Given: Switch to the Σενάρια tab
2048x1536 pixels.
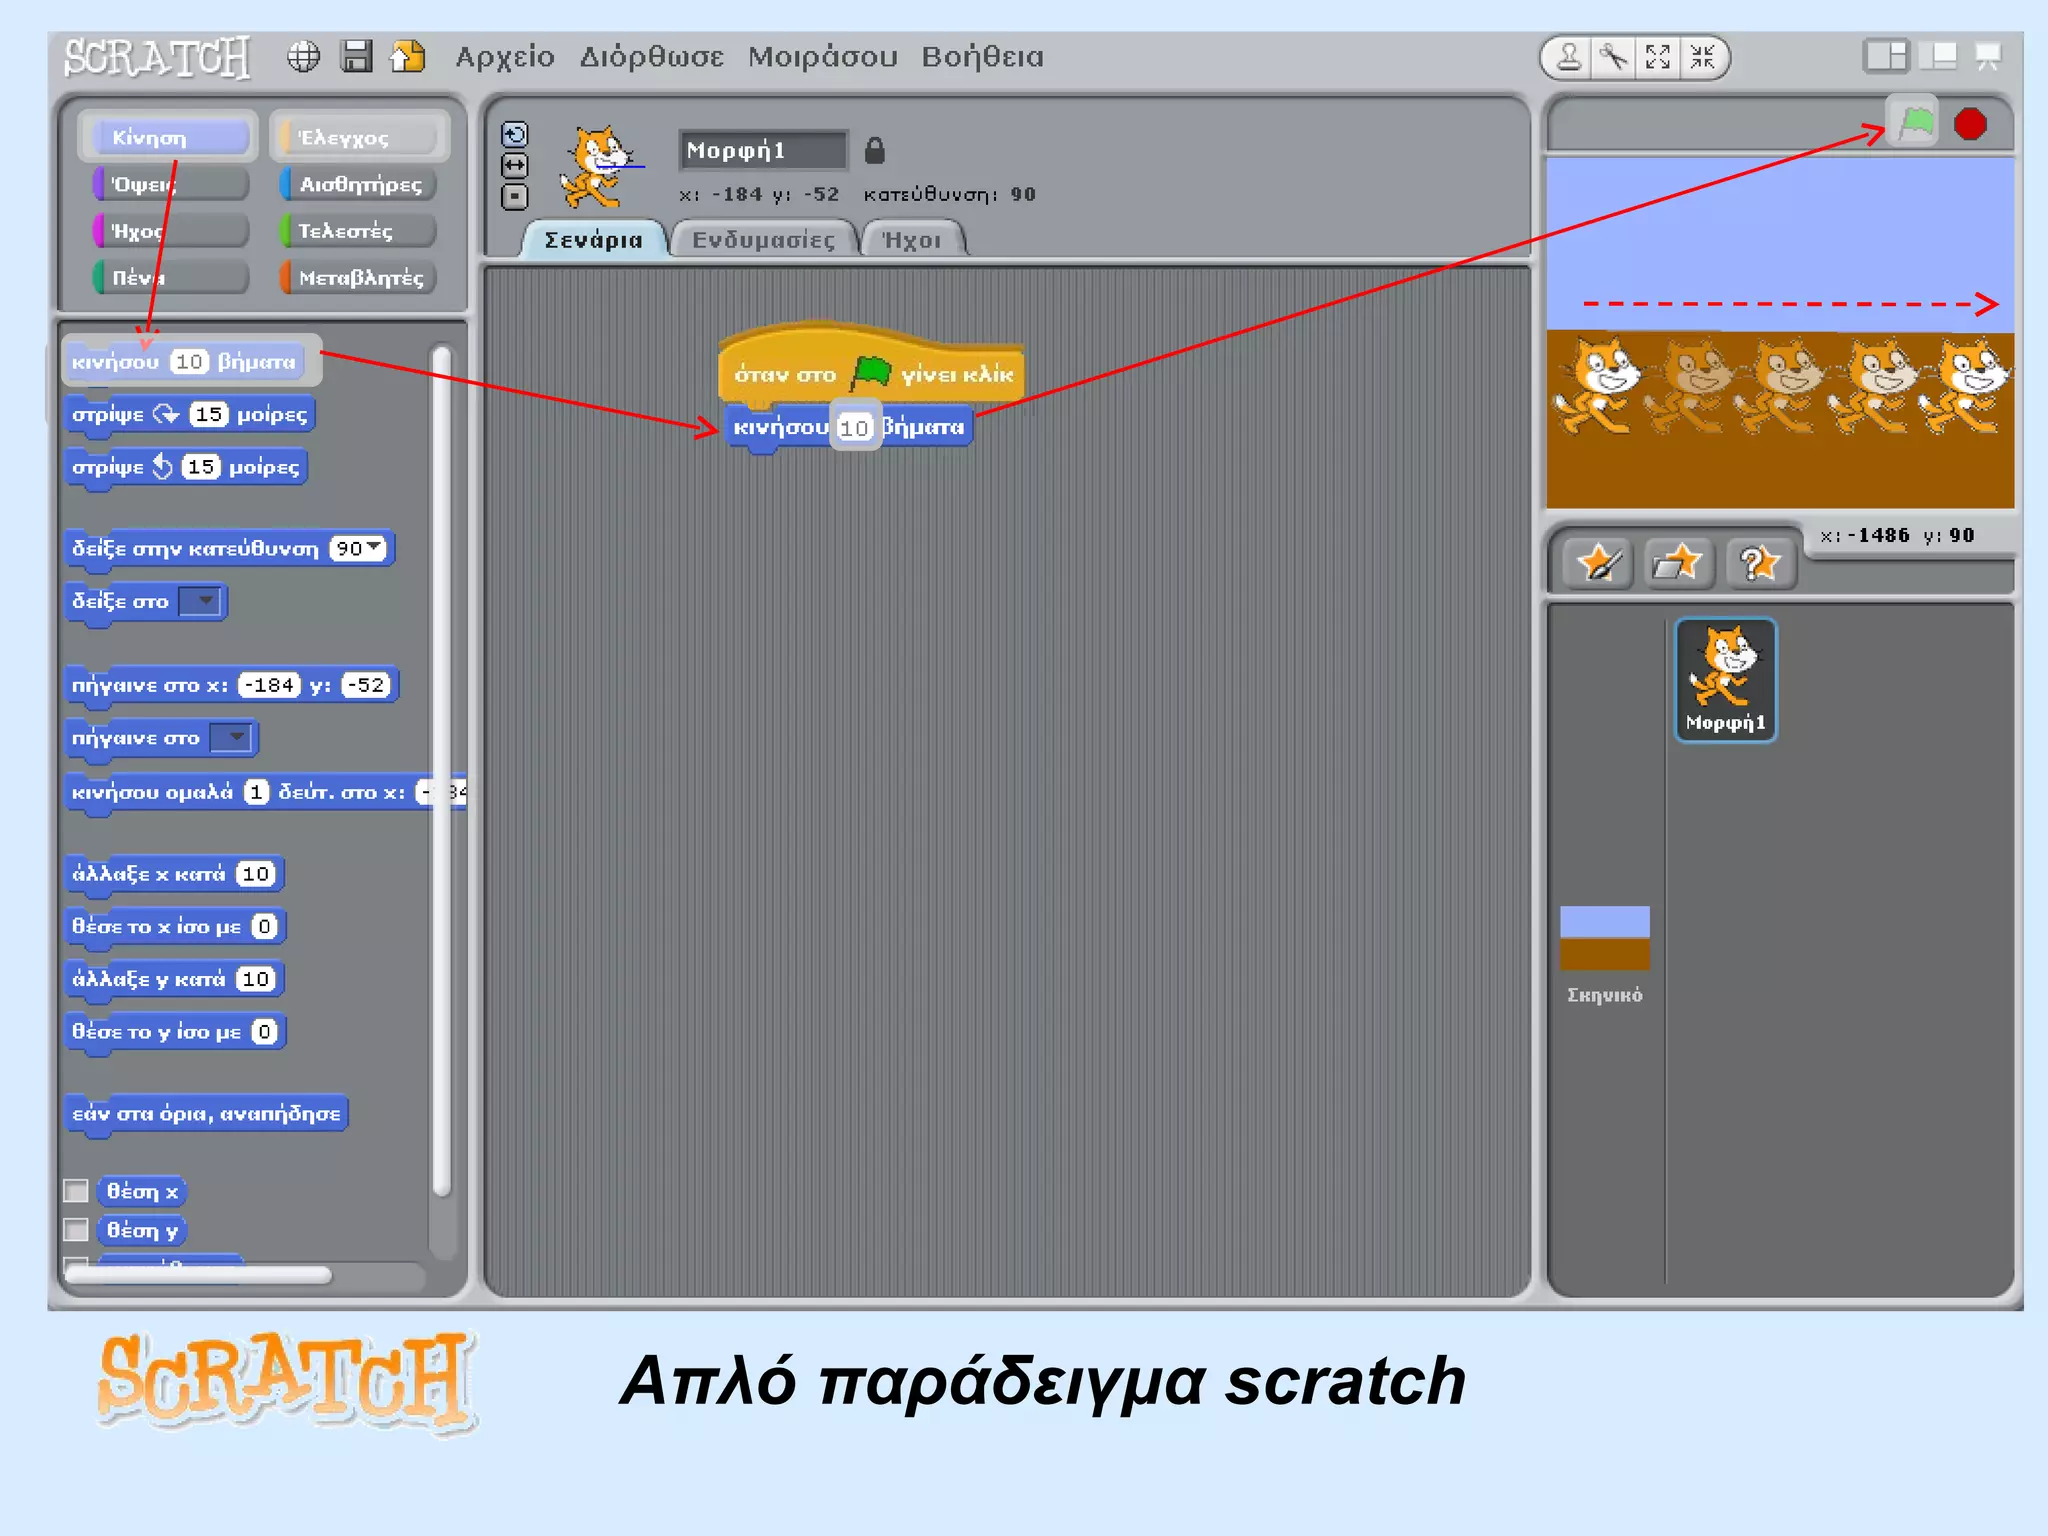Looking at the screenshot, I should 594,239.
